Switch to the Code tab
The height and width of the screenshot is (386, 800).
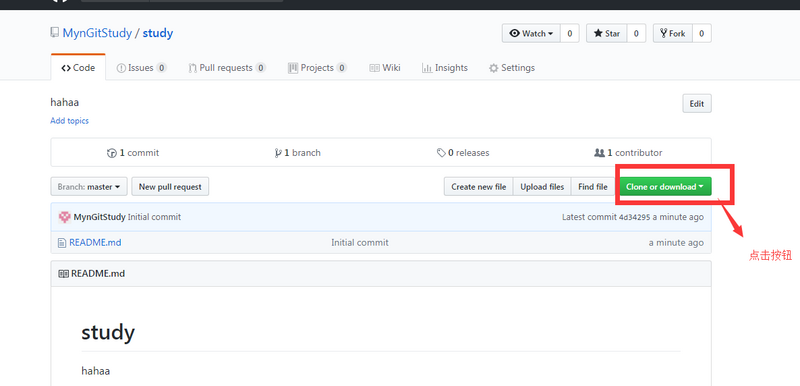click(78, 68)
